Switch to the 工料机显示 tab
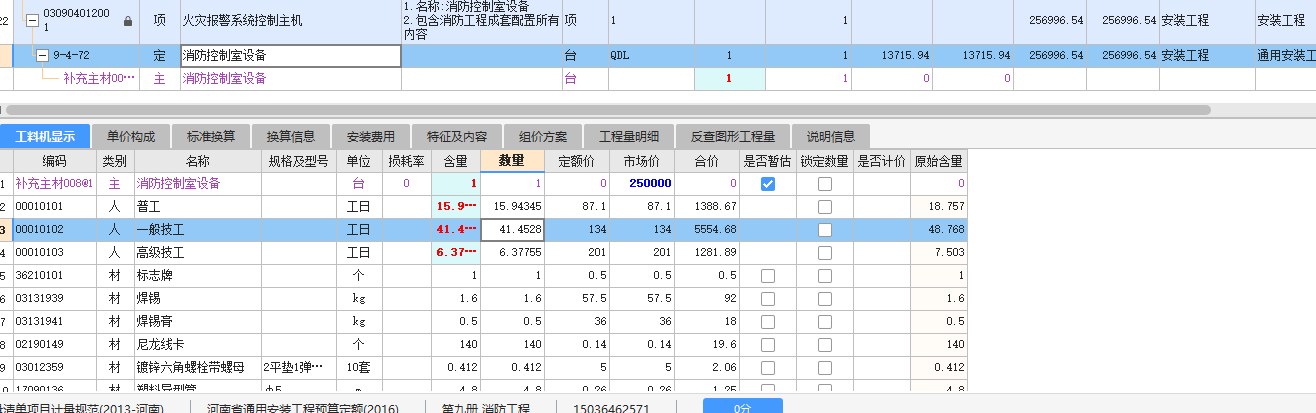The height and width of the screenshot is (413, 1316). pyautogui.click(x=45, y=137)
